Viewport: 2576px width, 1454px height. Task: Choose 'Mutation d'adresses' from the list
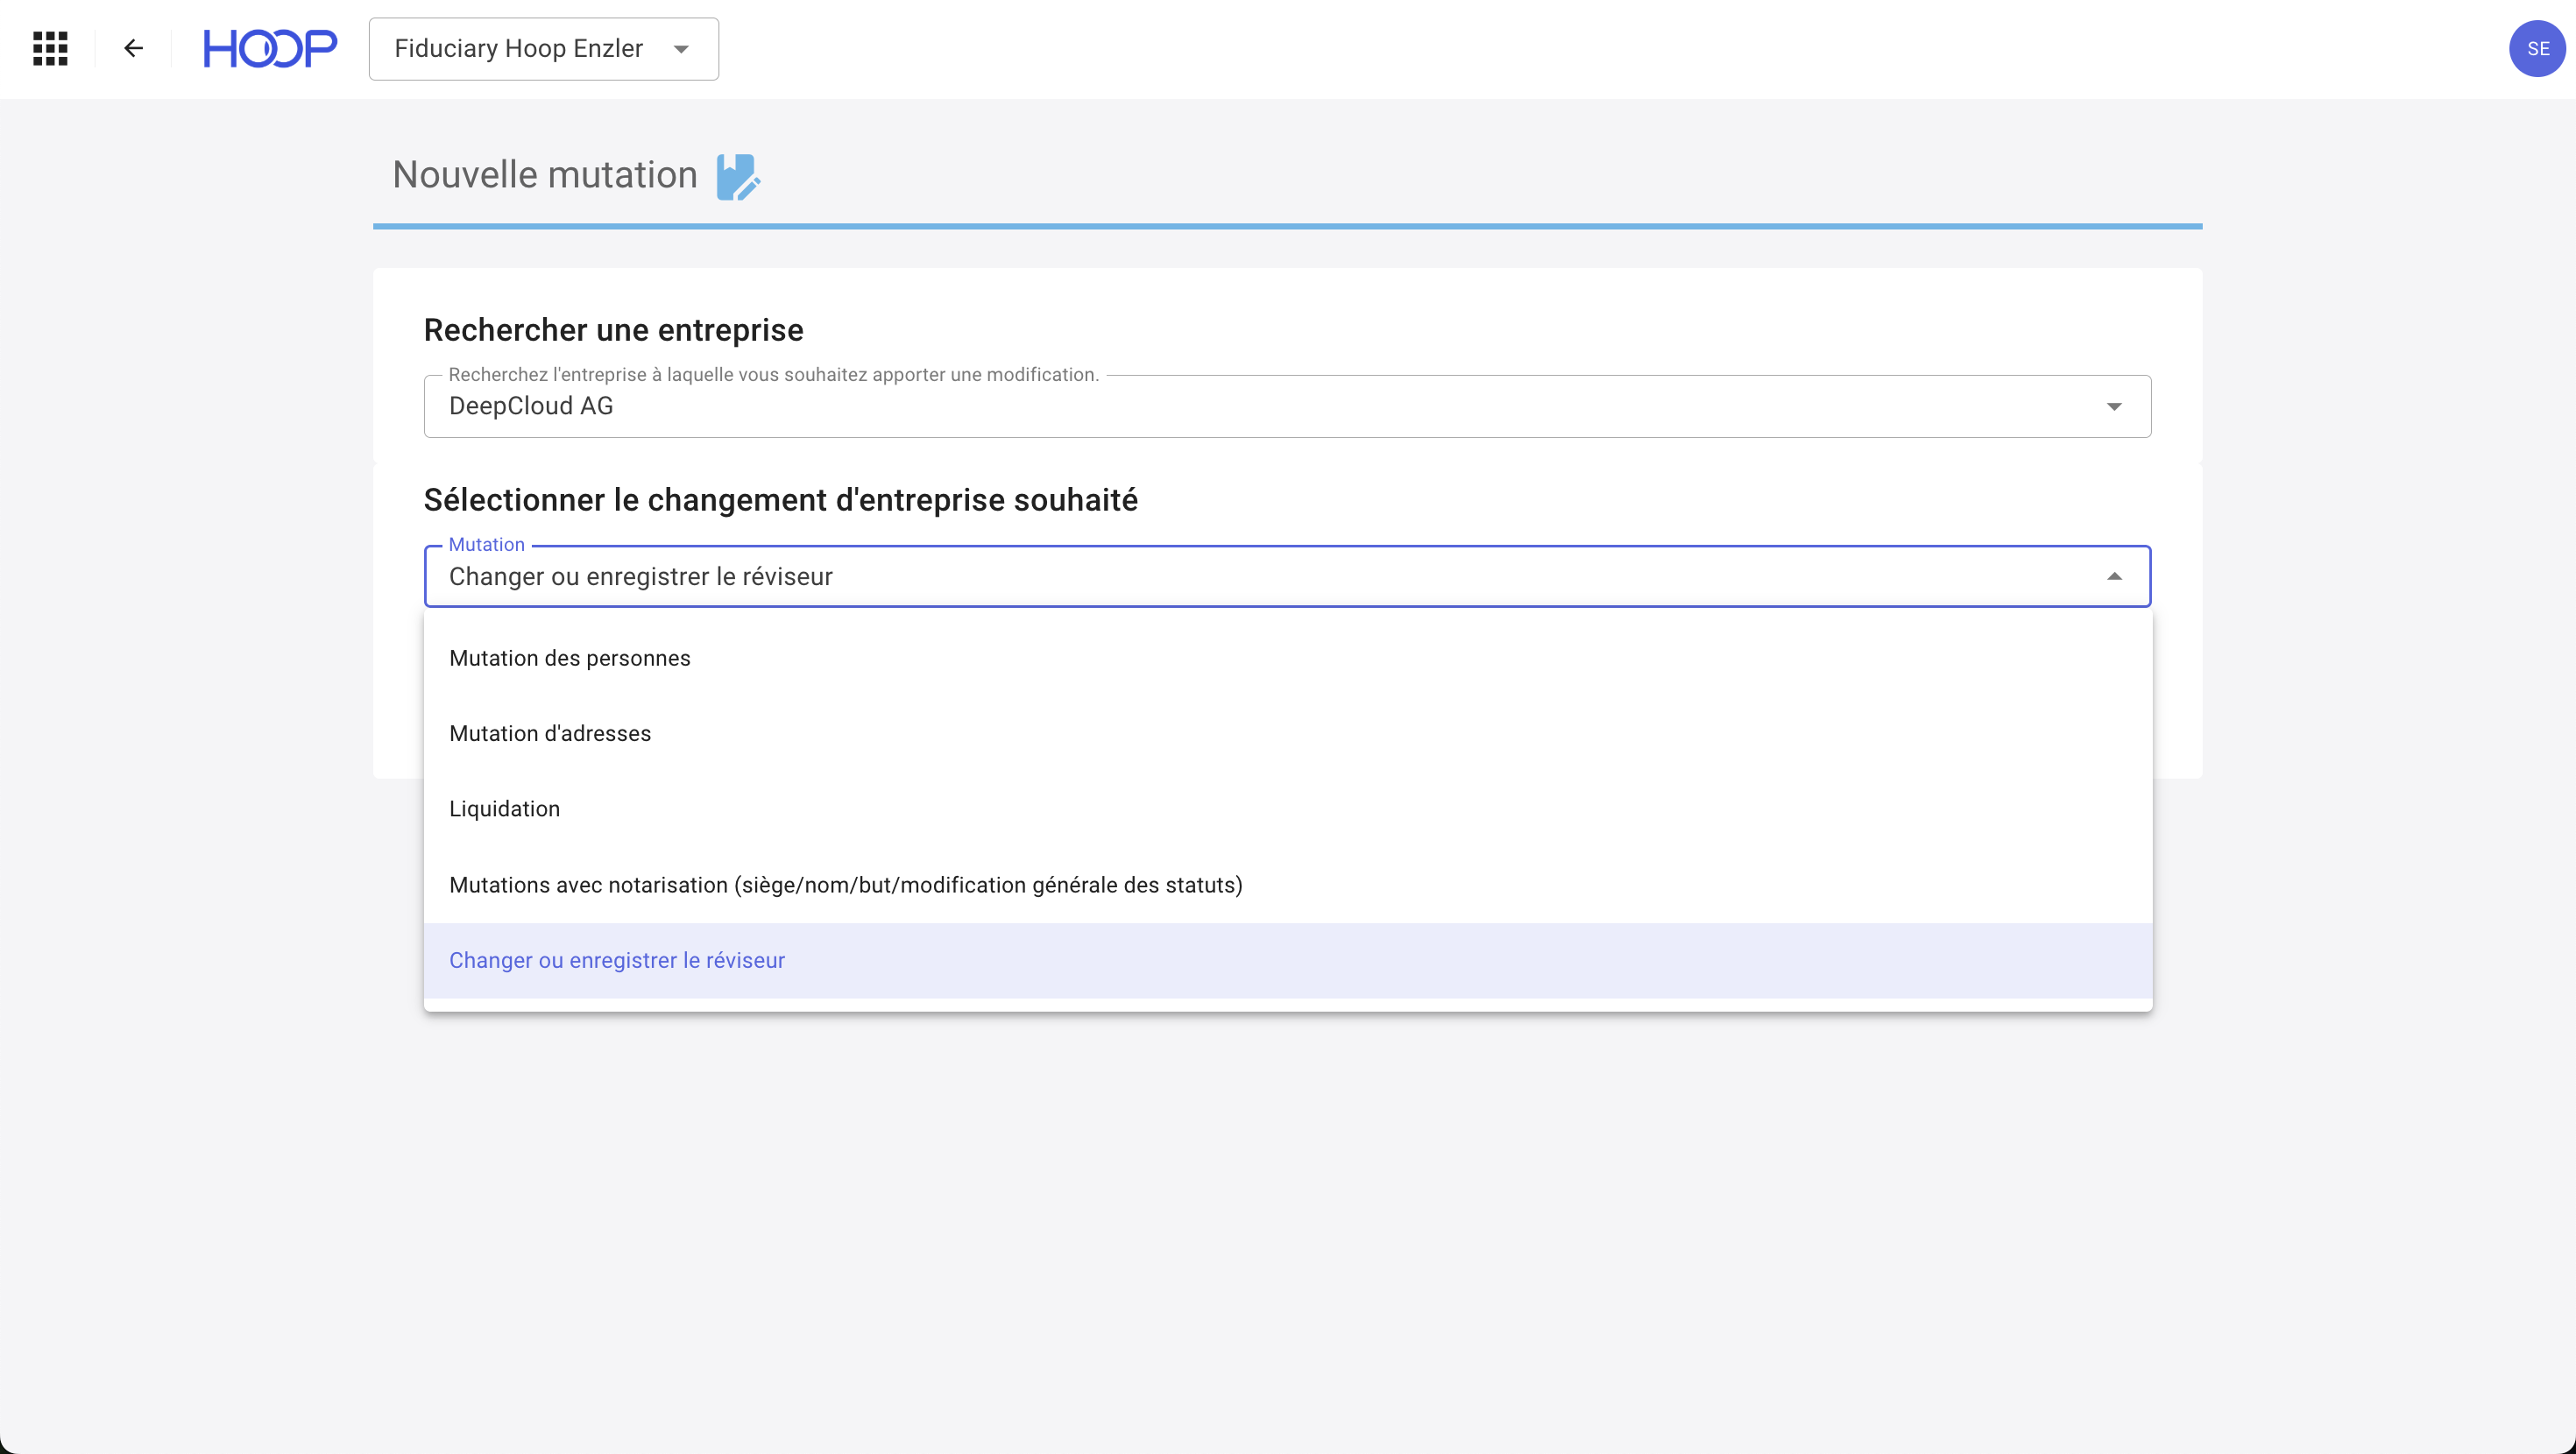[550, 733]
